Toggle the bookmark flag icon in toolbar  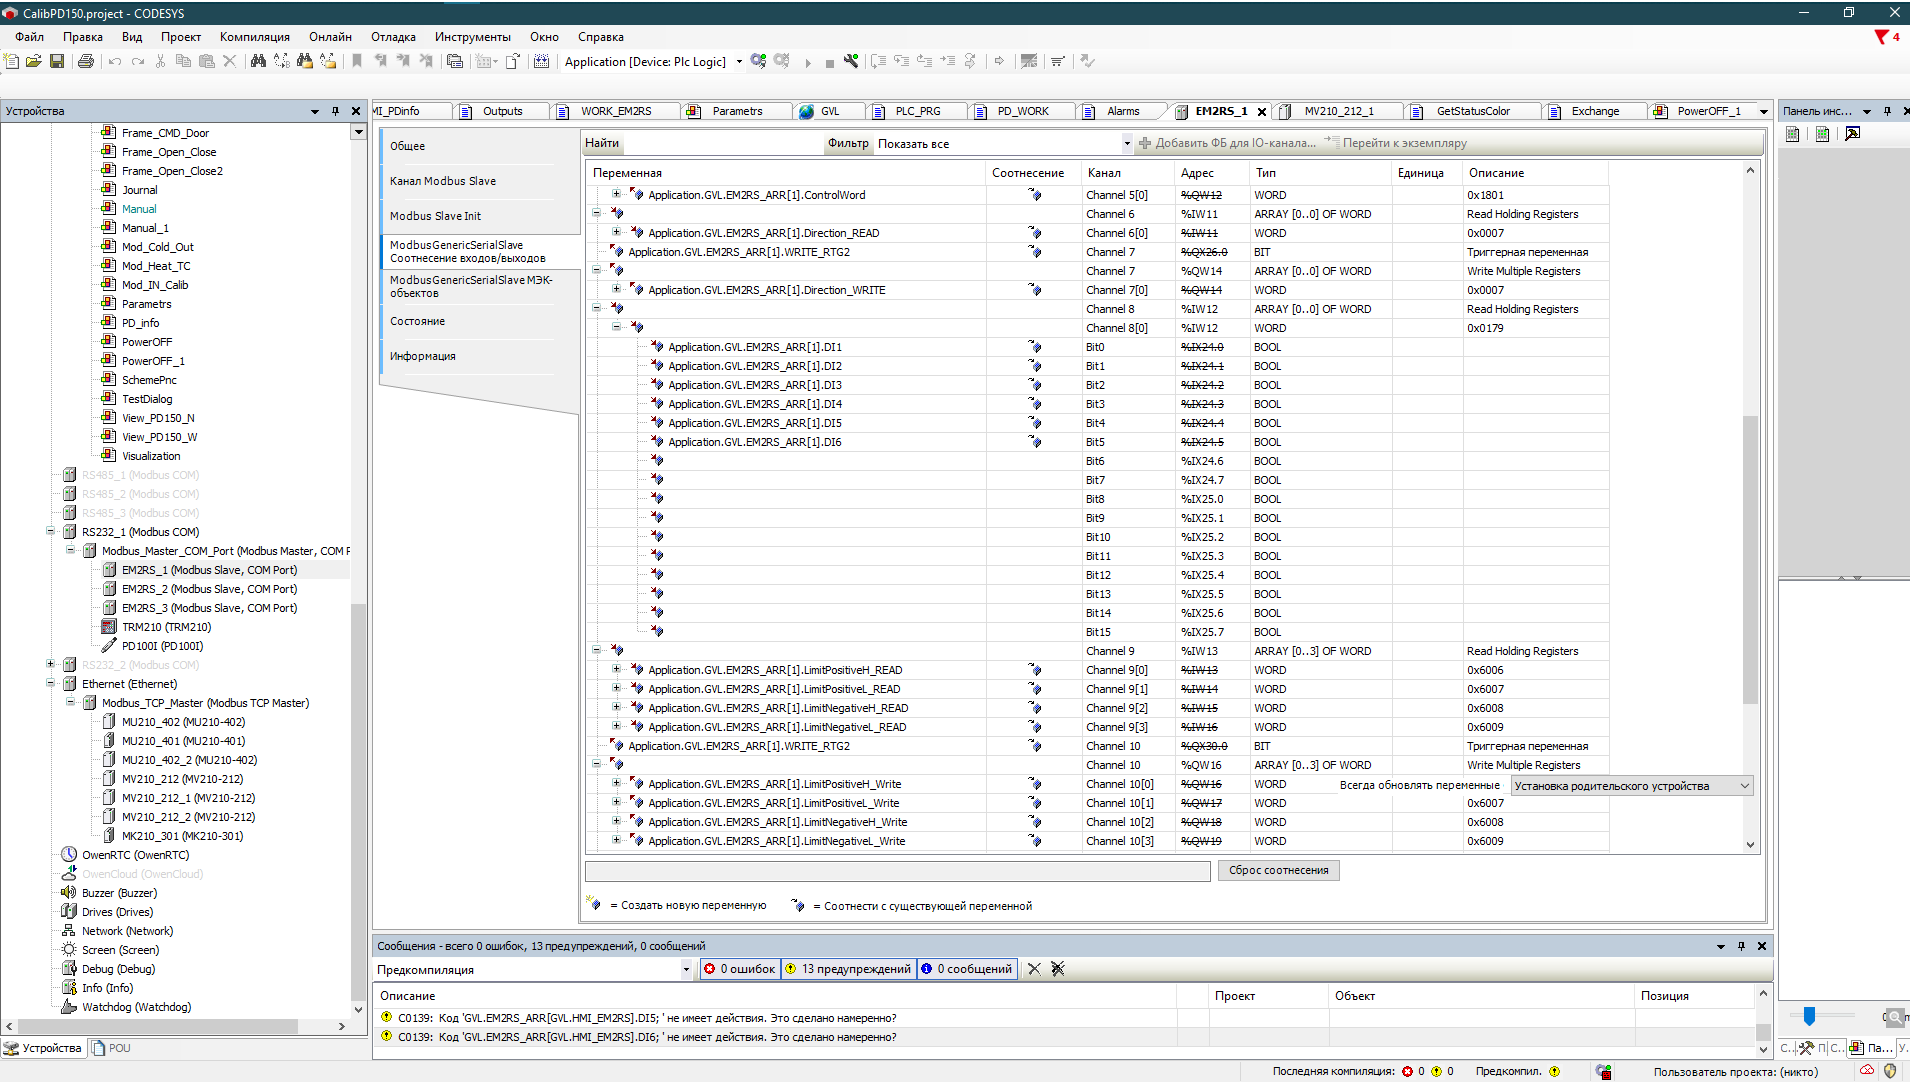pyautogui.click(x=357, y=62)
